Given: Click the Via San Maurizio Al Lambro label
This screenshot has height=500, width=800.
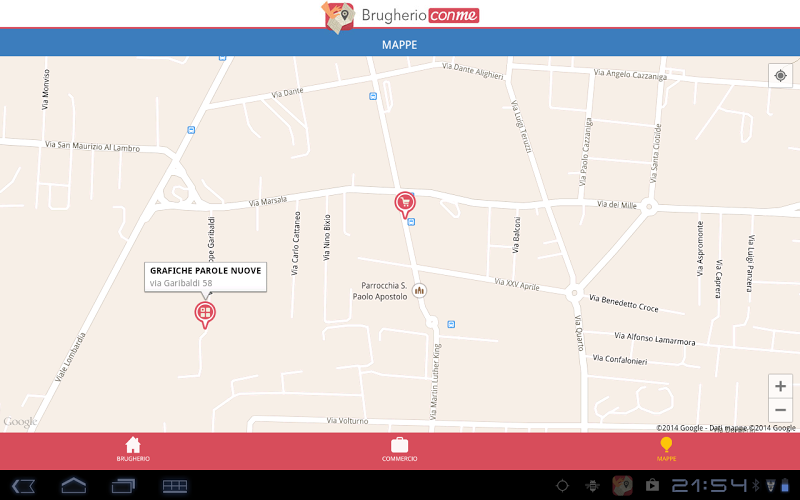Looking at the screenshot, I should tap(92, 146).
